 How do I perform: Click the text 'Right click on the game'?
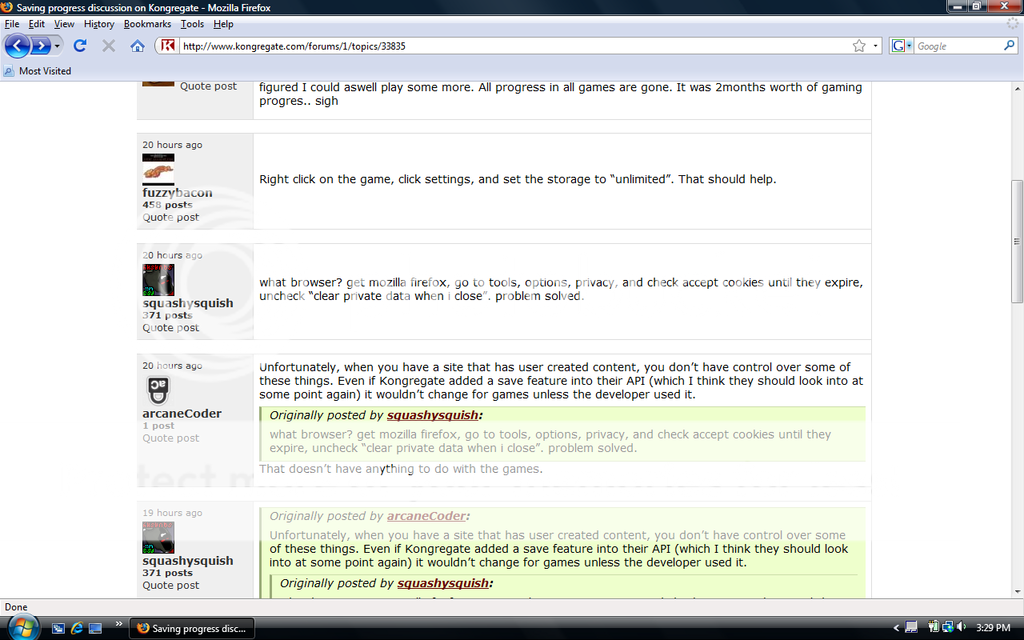324,179
